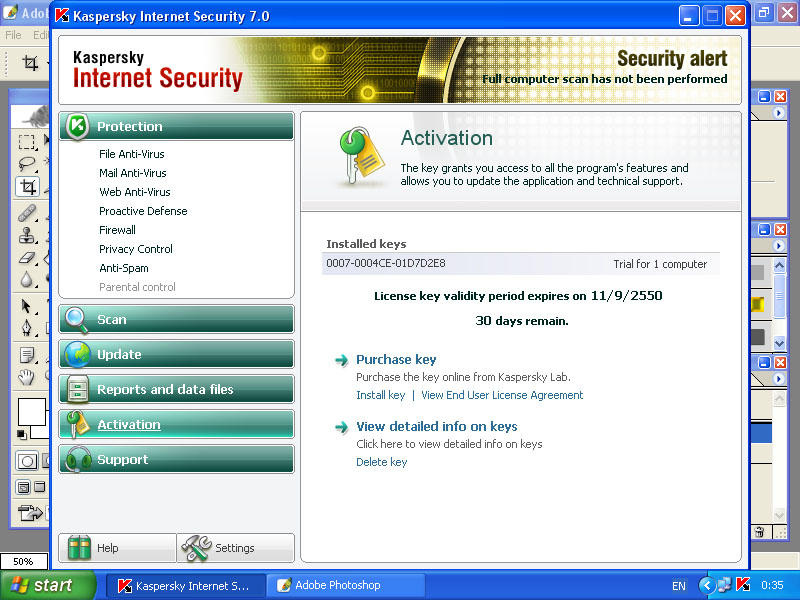Click the Kaspersky icon in the system tray
Image resolution: width=800 pixels, height=600 pixels.
click(x=743, y=585)
